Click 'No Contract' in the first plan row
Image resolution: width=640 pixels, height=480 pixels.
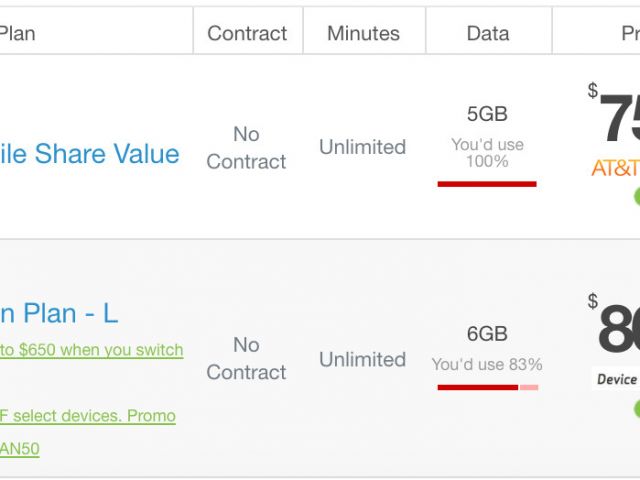tap(246, 148)
